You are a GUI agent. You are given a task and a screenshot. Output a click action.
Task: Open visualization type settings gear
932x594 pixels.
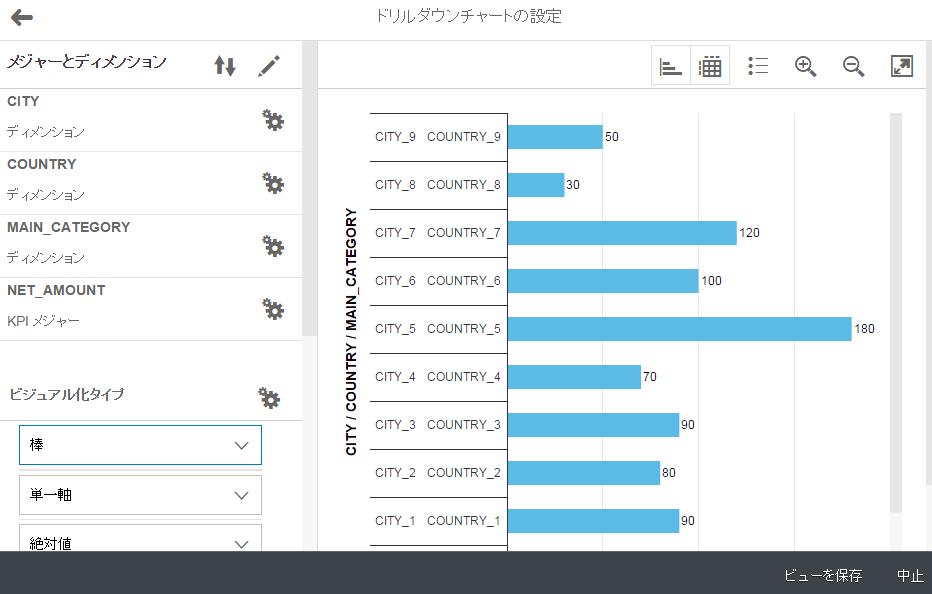[x=269, y=398]
